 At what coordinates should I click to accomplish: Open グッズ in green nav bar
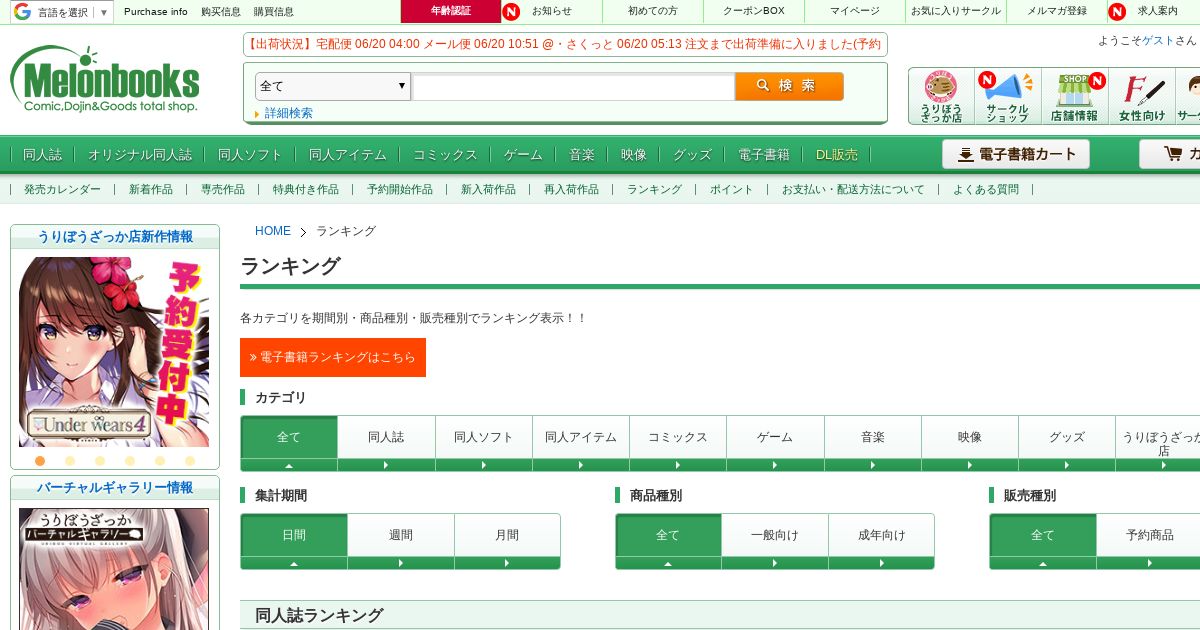[692, 155]
